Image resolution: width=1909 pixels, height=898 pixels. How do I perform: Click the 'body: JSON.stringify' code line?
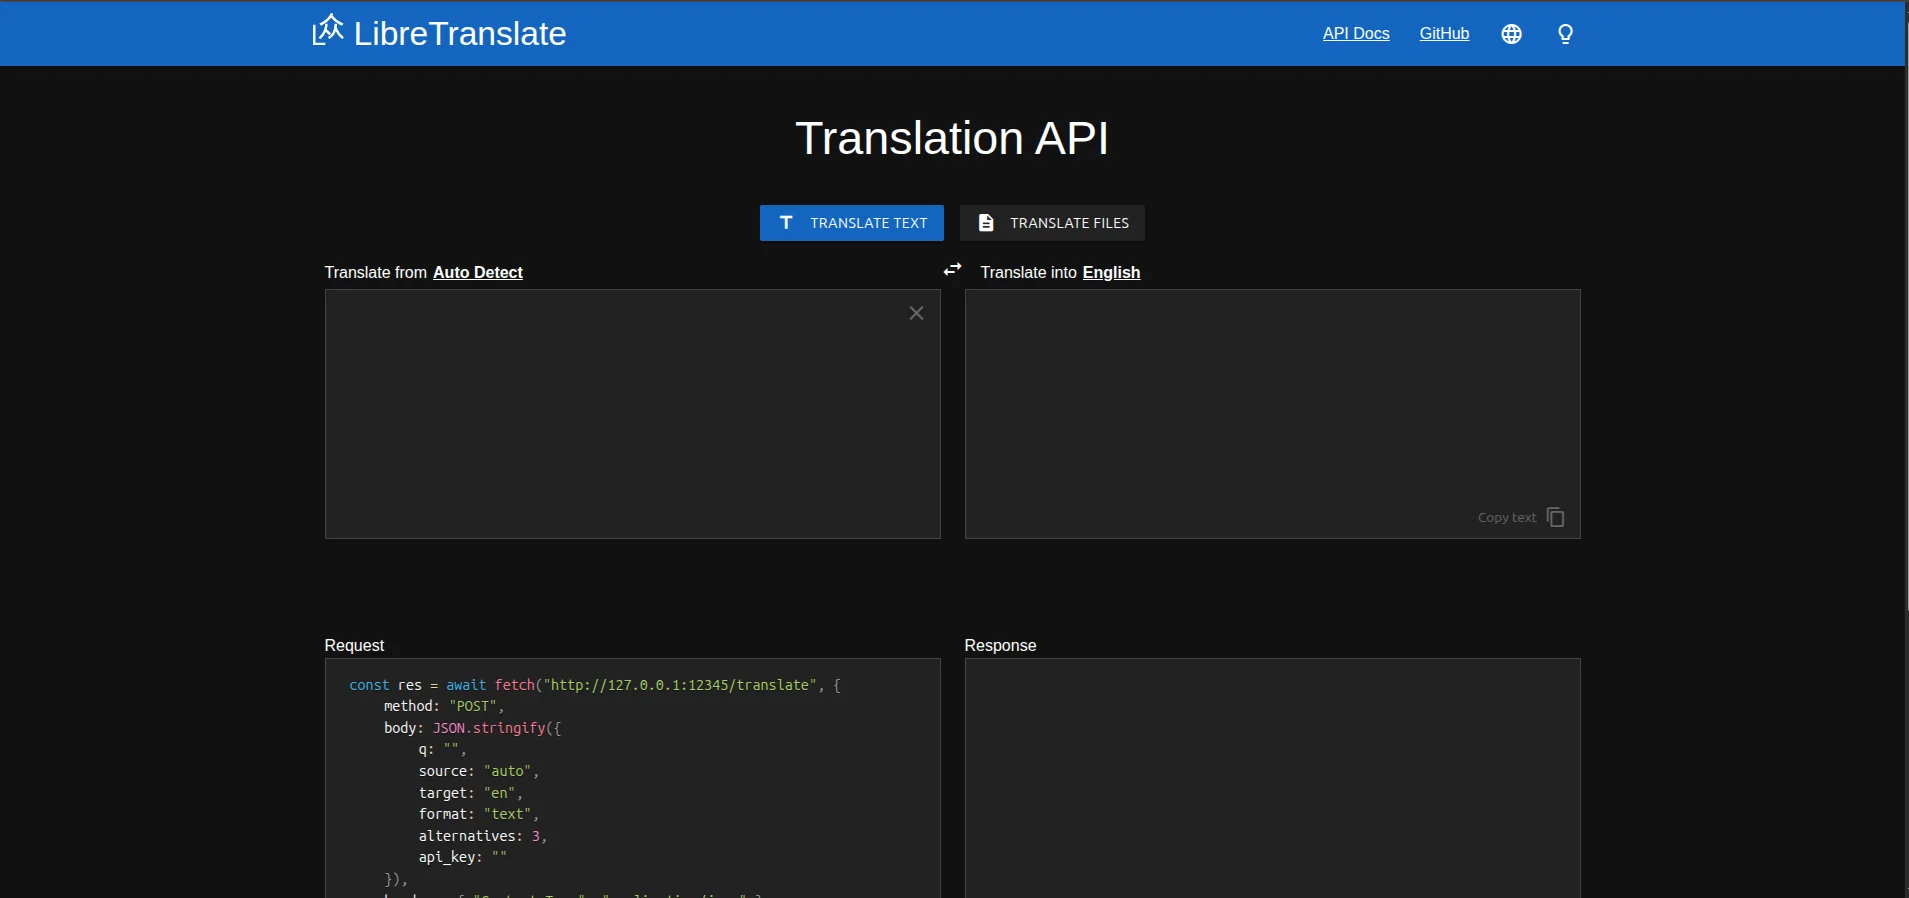[x=473, y=728]
